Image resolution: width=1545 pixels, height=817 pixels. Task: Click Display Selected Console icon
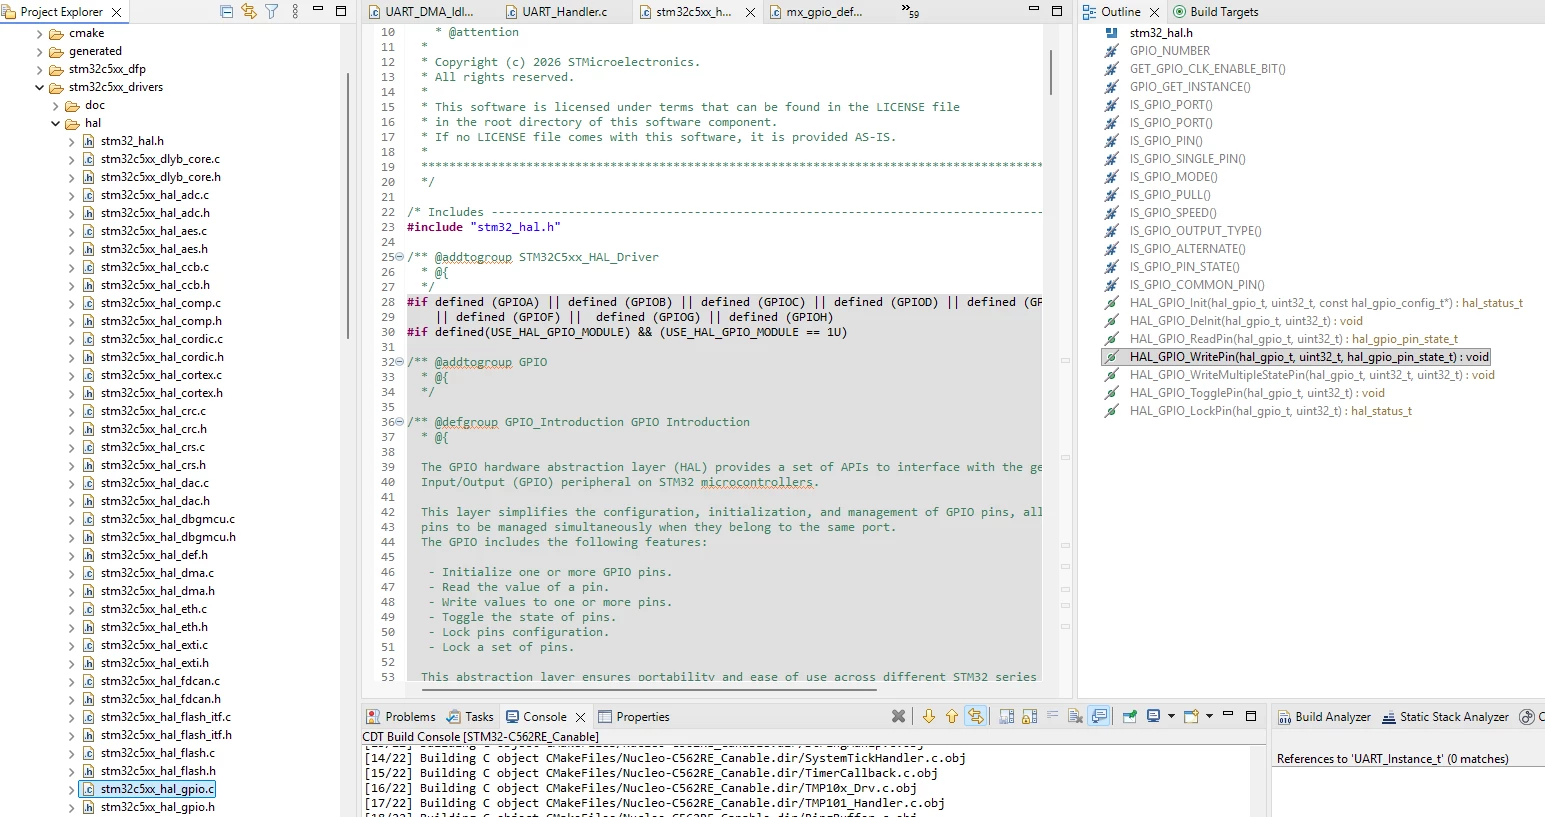[1154, 716]
